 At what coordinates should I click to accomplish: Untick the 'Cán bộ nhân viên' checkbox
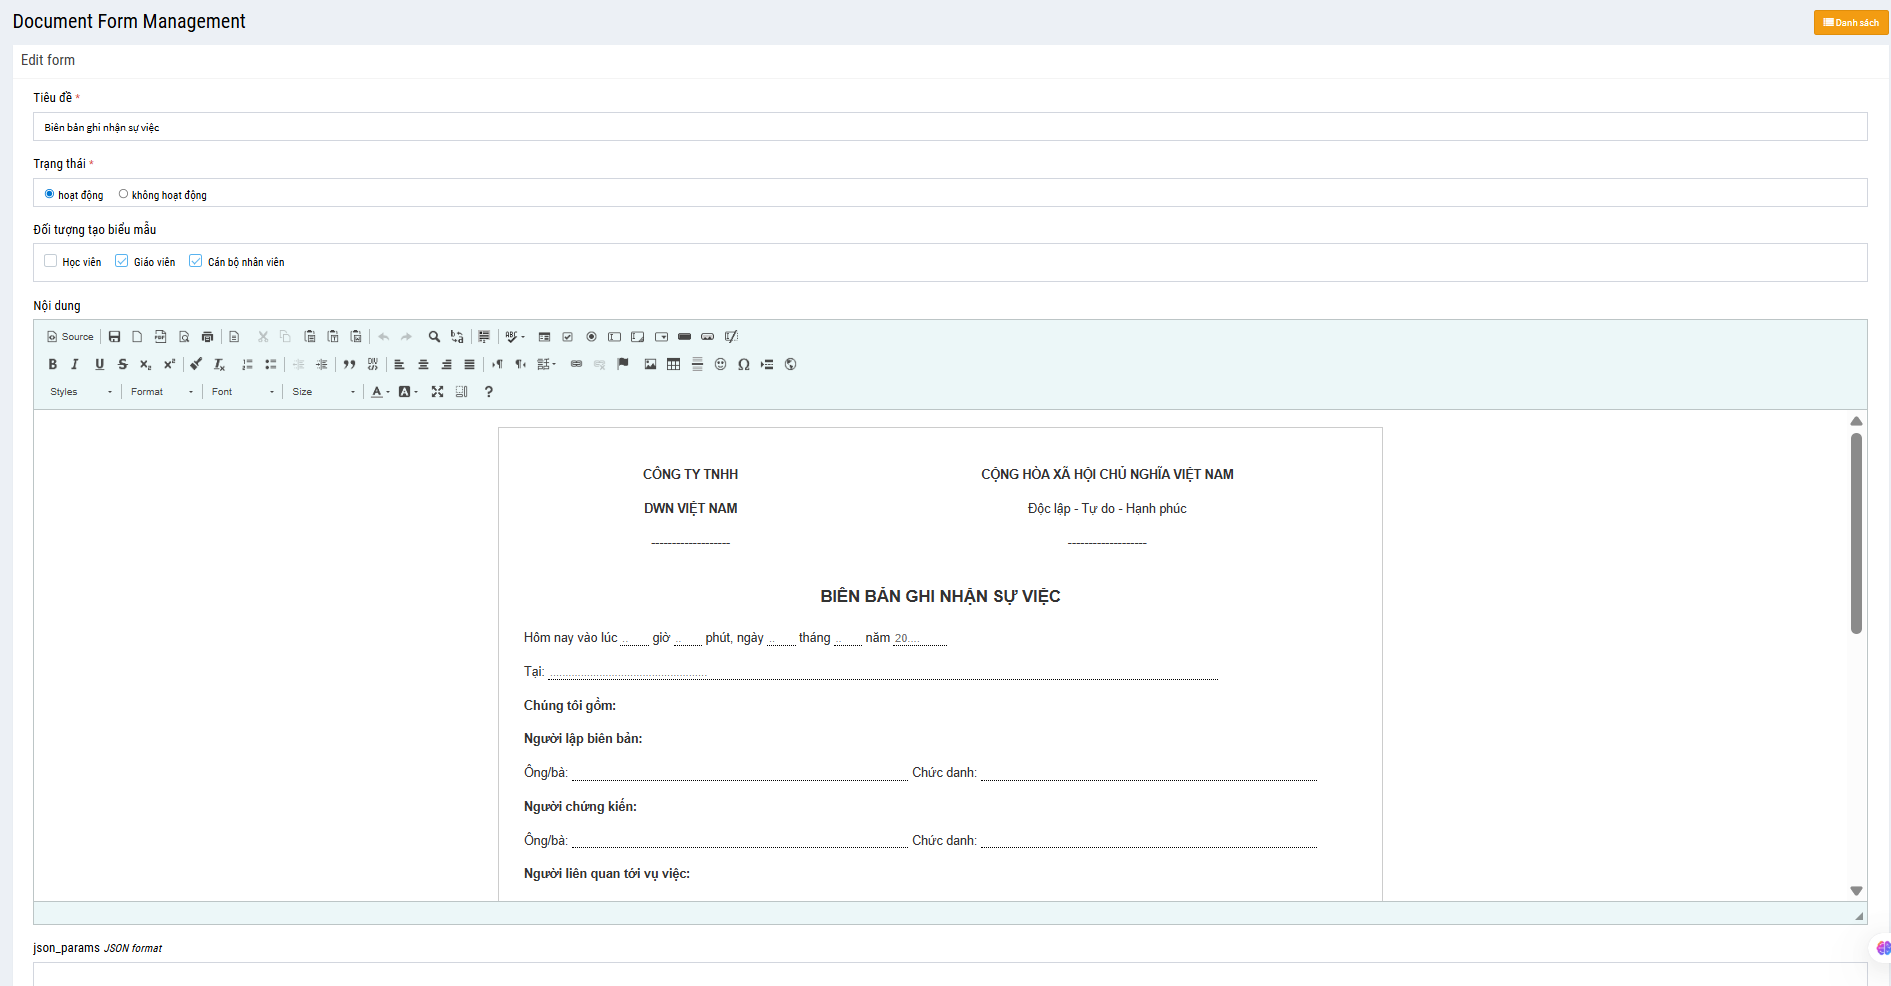(196, 261)
